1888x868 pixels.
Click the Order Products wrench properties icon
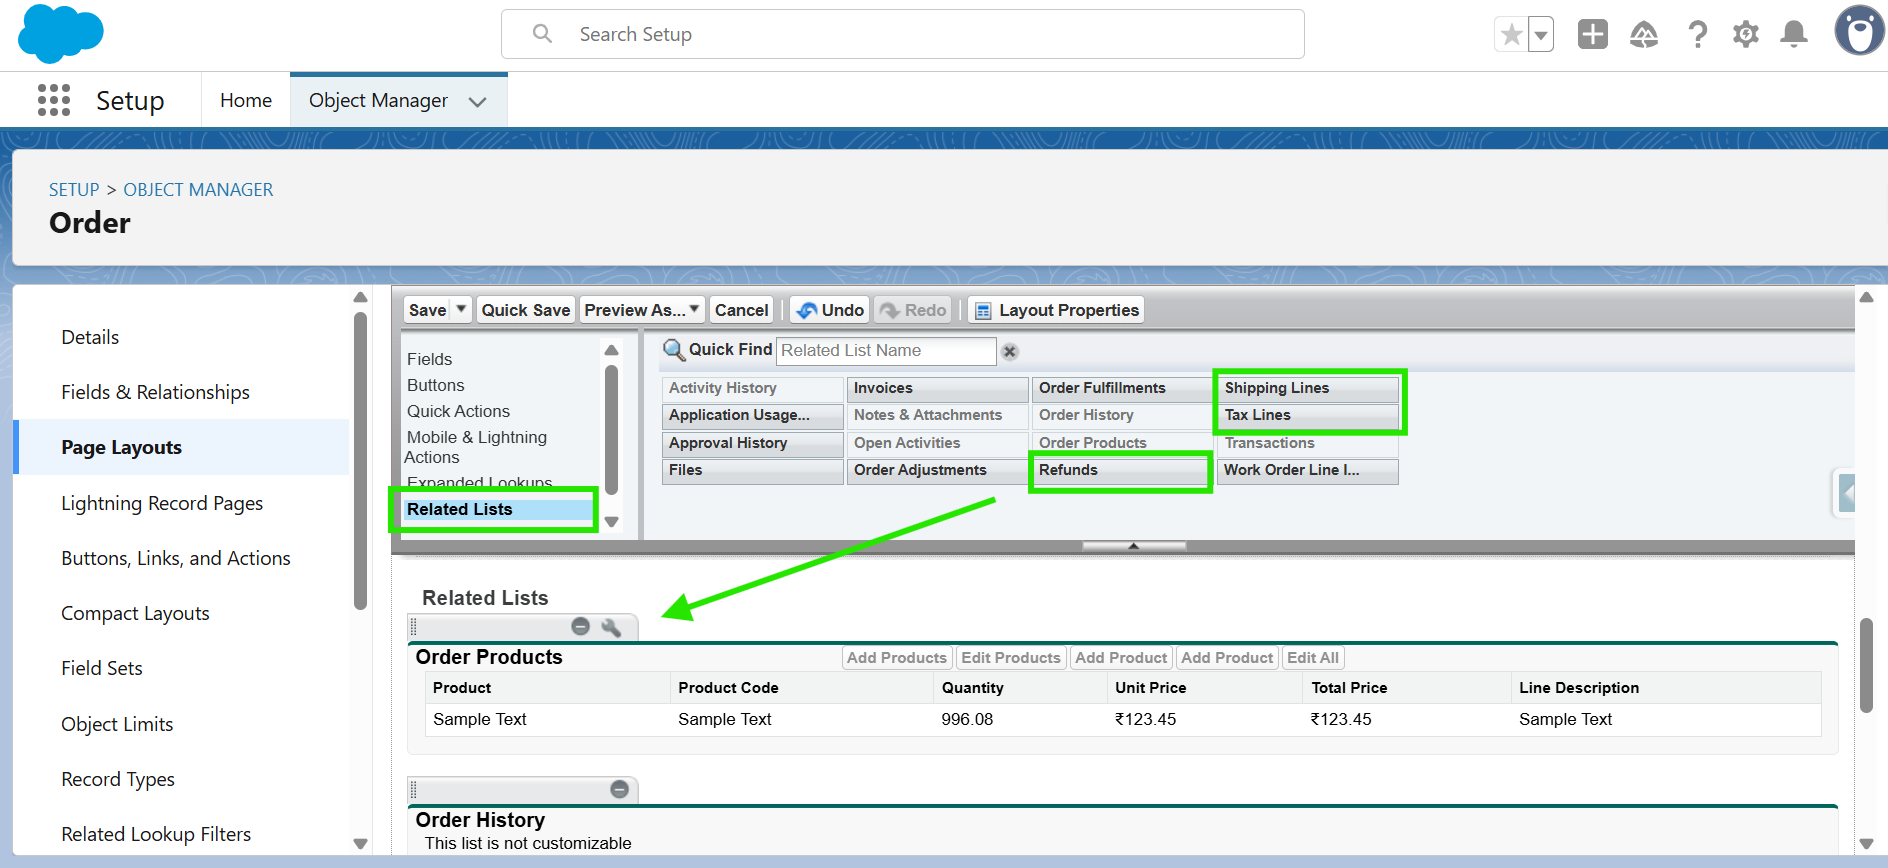[x=611, y=627]
